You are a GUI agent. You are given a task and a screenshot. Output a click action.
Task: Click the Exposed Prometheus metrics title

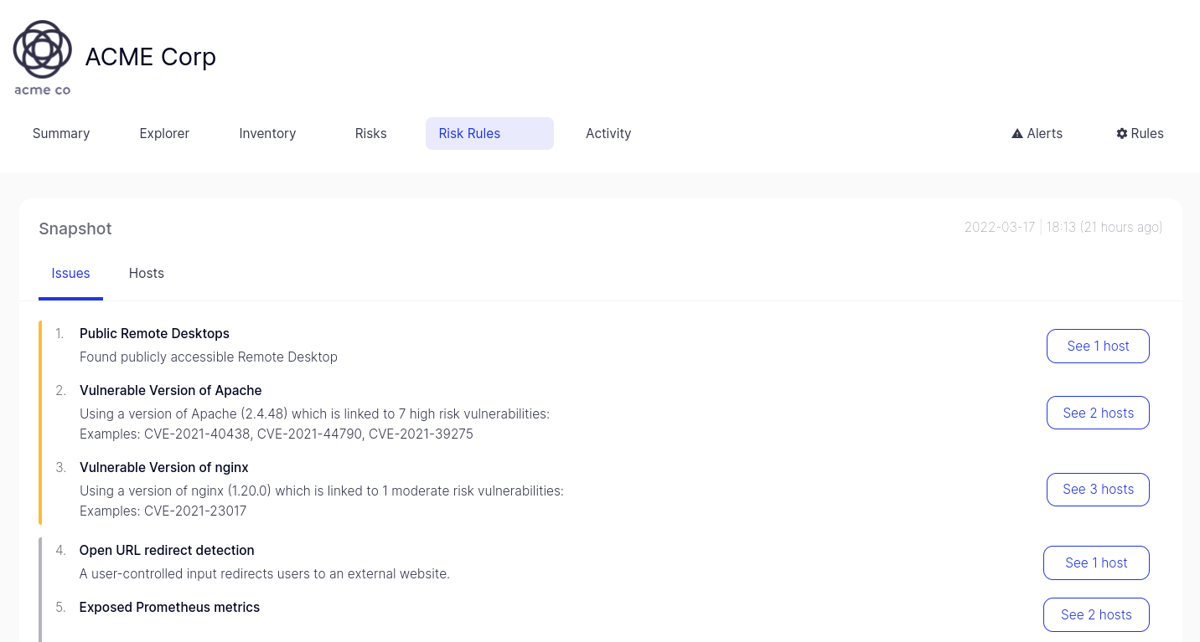tap(169, 607)
